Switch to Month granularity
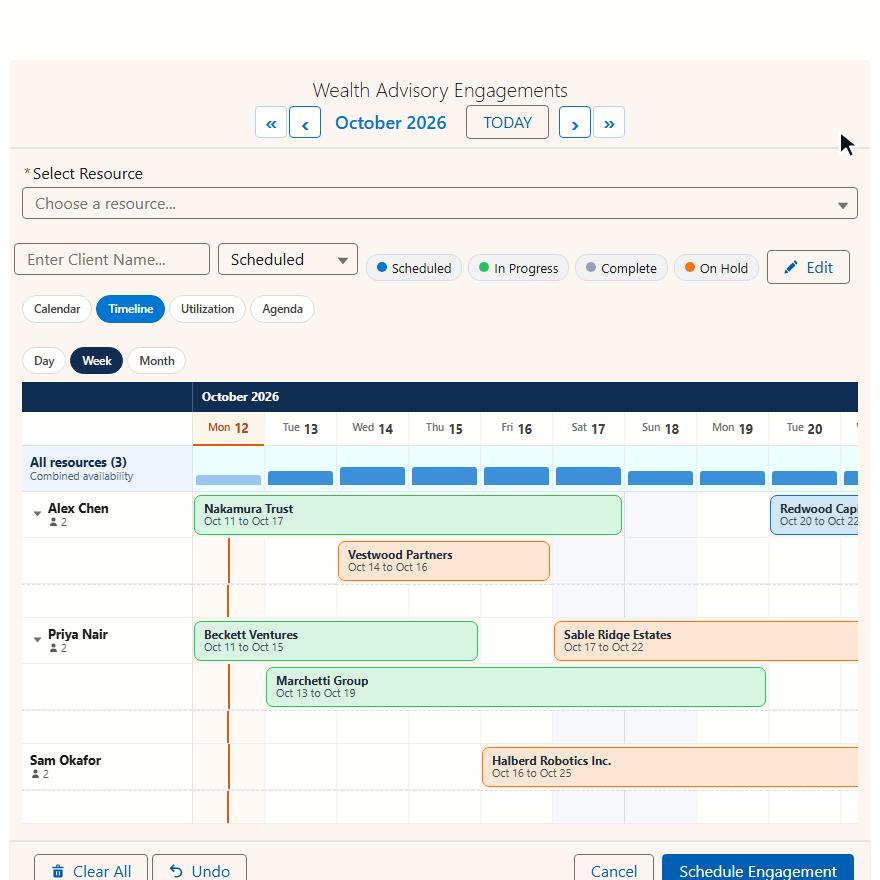Screen dimensions: 880x880 point(157,361)
